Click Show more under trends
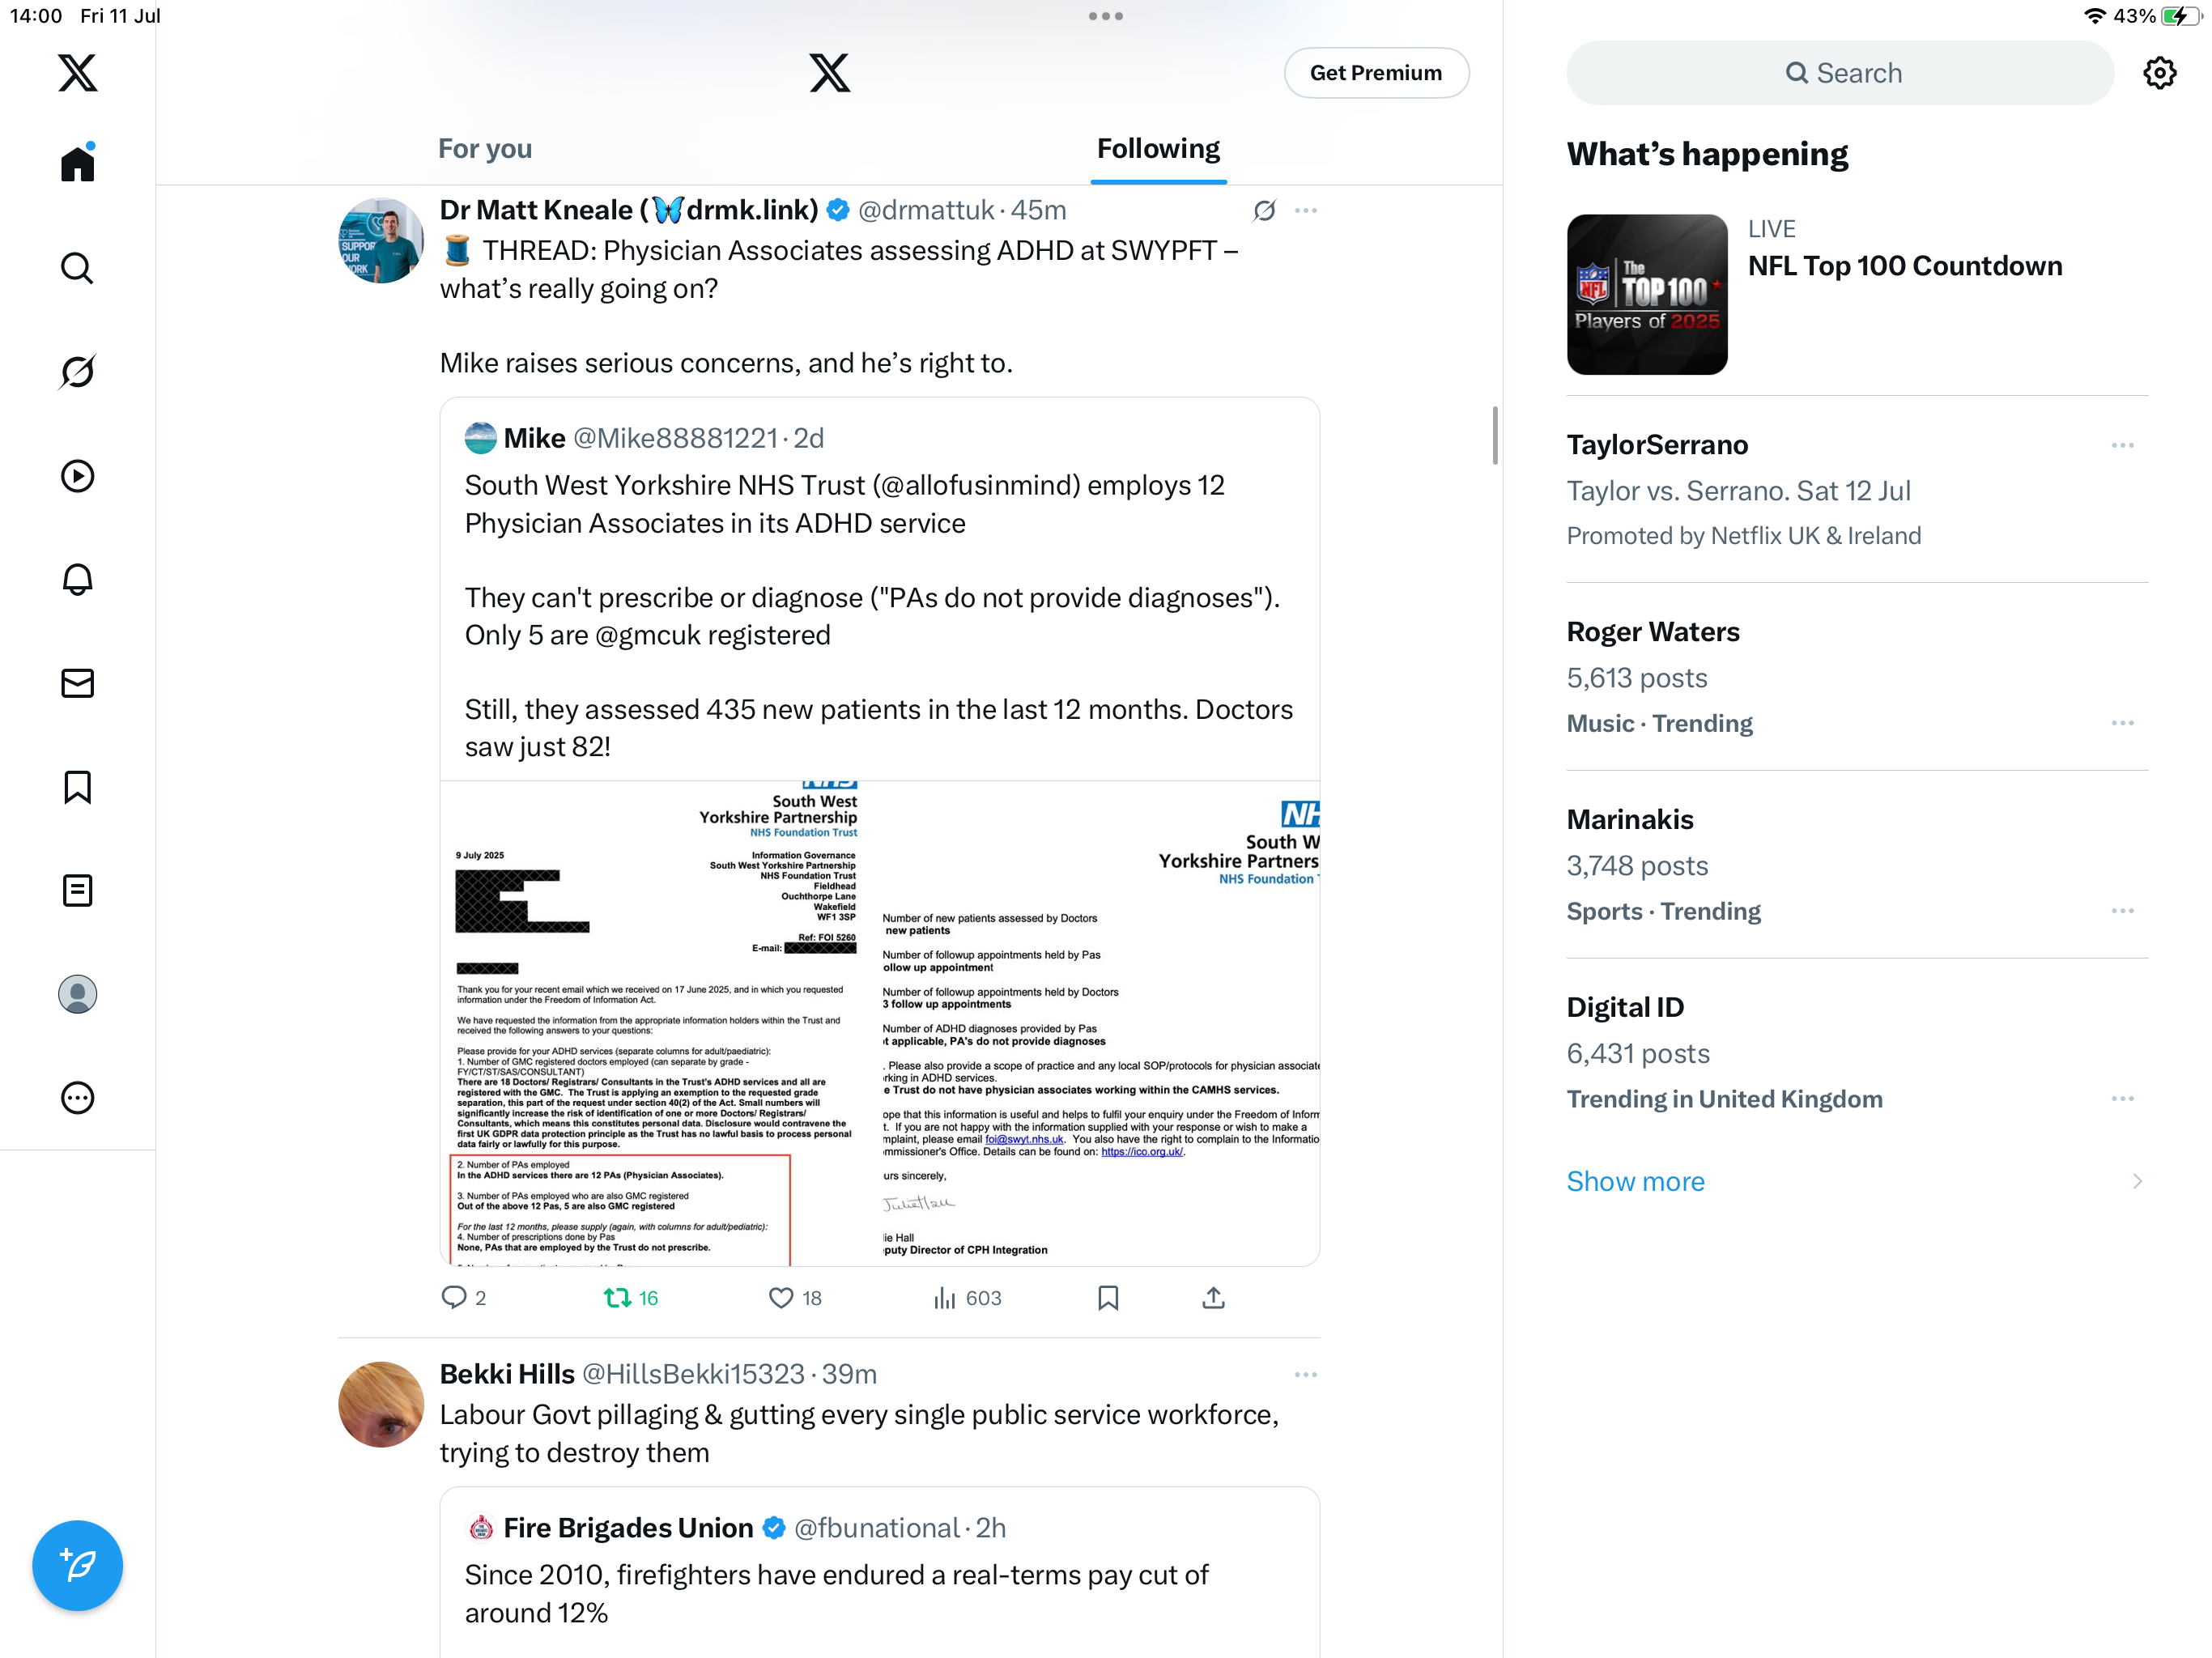Screen dimensions: 2212x1658 click(x=1635, y=1181)
